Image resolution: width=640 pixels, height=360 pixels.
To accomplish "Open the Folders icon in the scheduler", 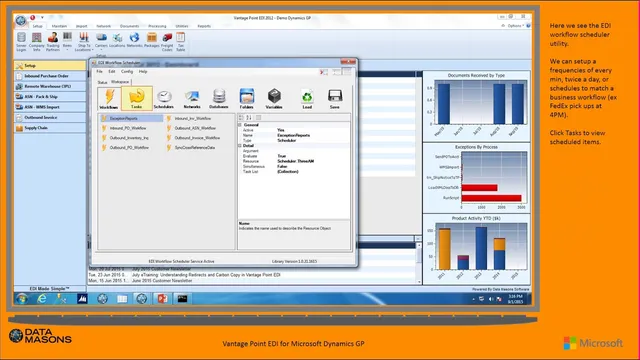I will [247, 99].
